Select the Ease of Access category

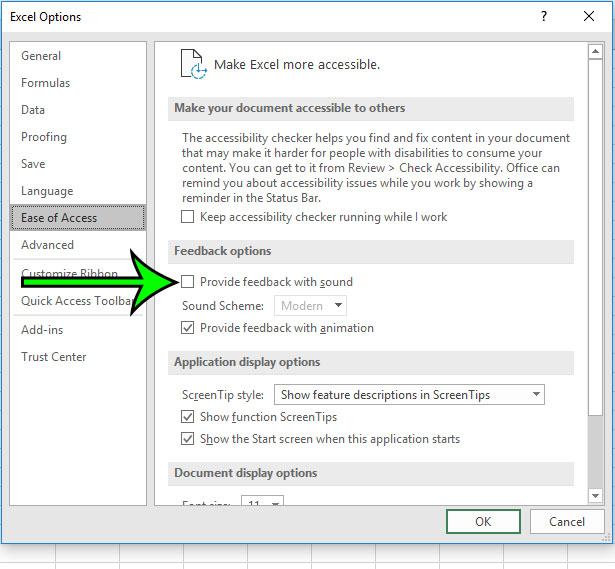[78, 217]
